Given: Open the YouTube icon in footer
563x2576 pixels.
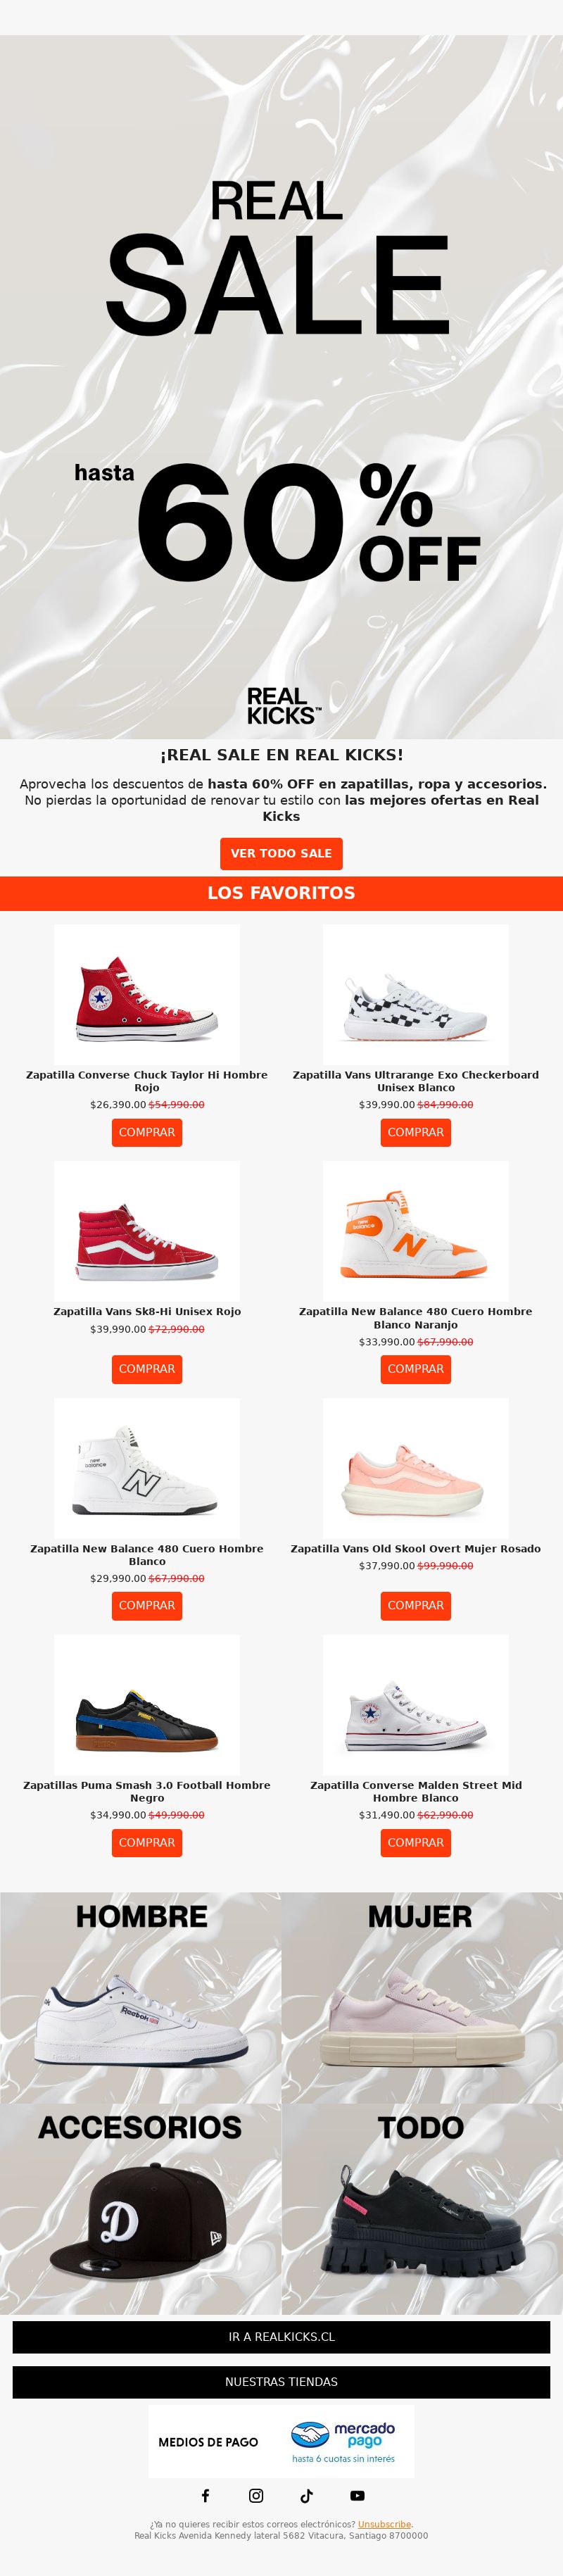Looking at the screenshot, I should [x=357, y=2495].
